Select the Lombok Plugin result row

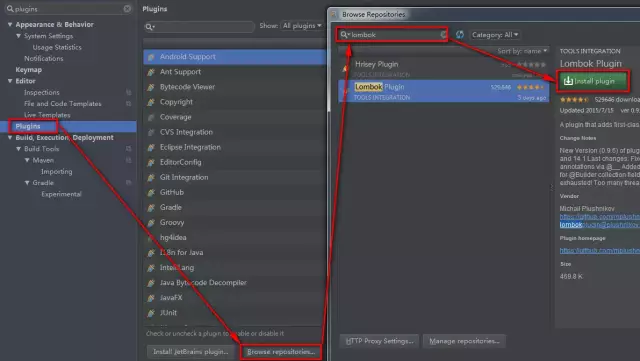click(x=444, y=91)
